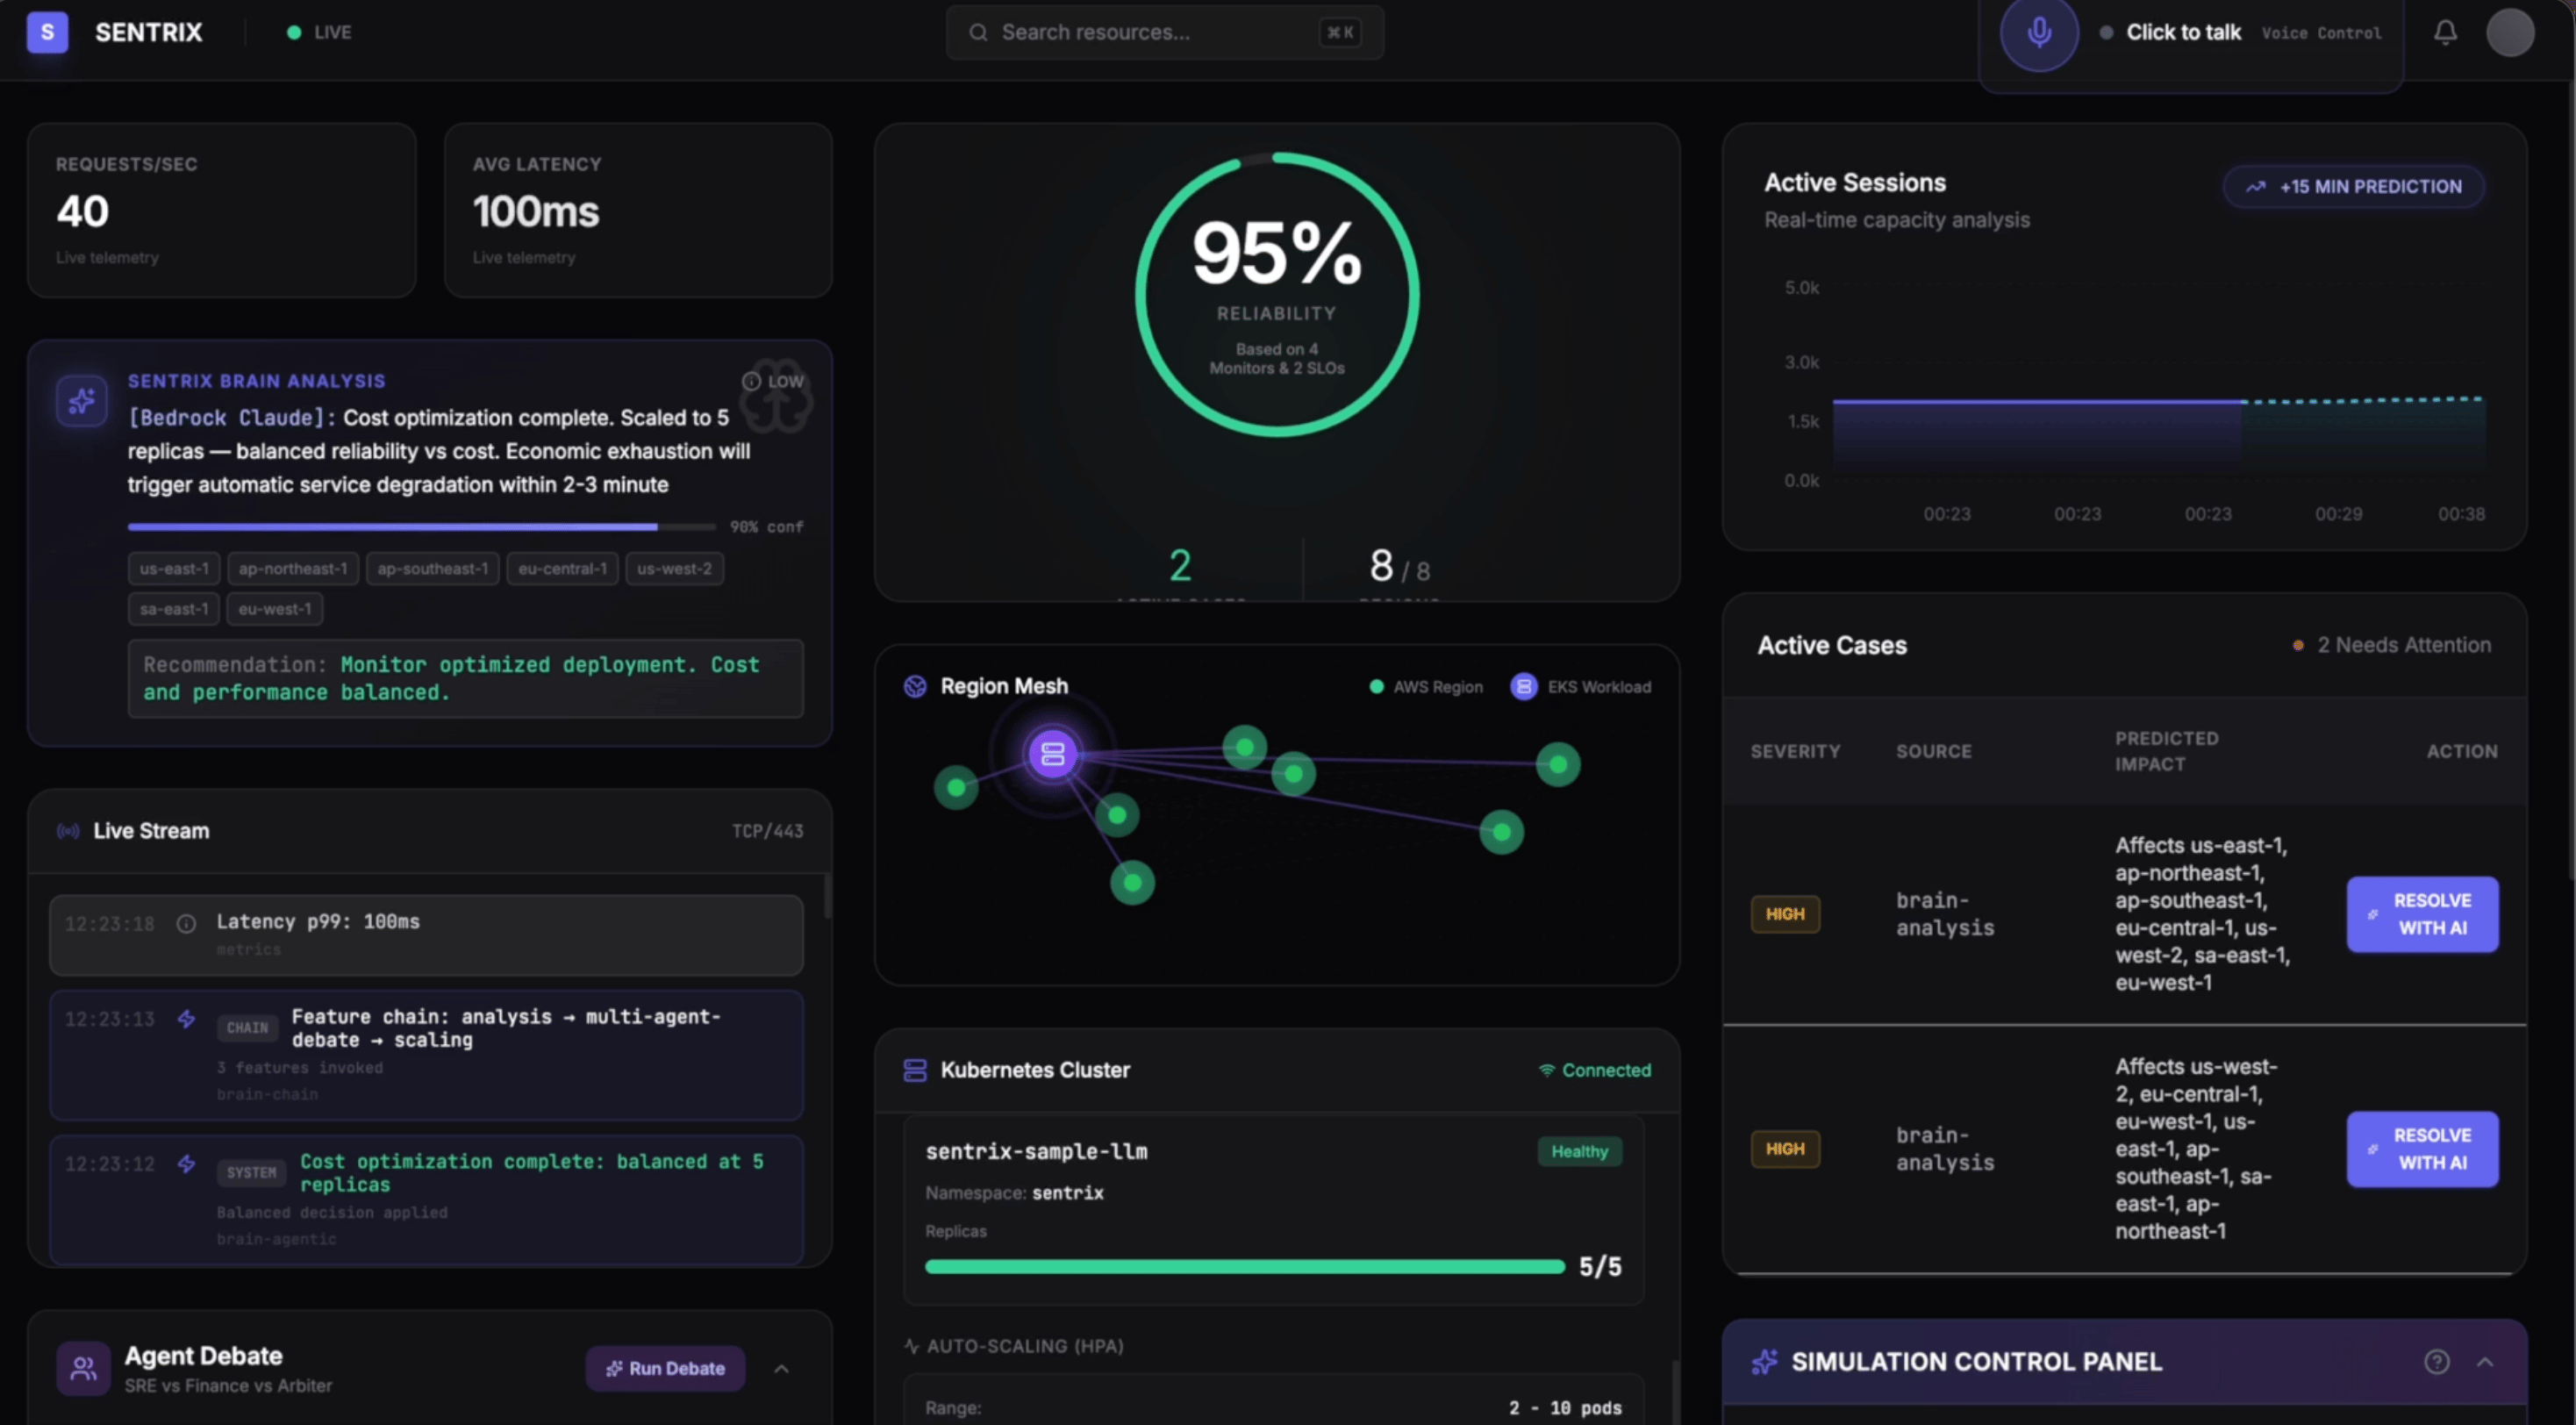Collapse the Simulation Control Panel
This screenshot has height=1425, width=2576.
(2484, 1361)
